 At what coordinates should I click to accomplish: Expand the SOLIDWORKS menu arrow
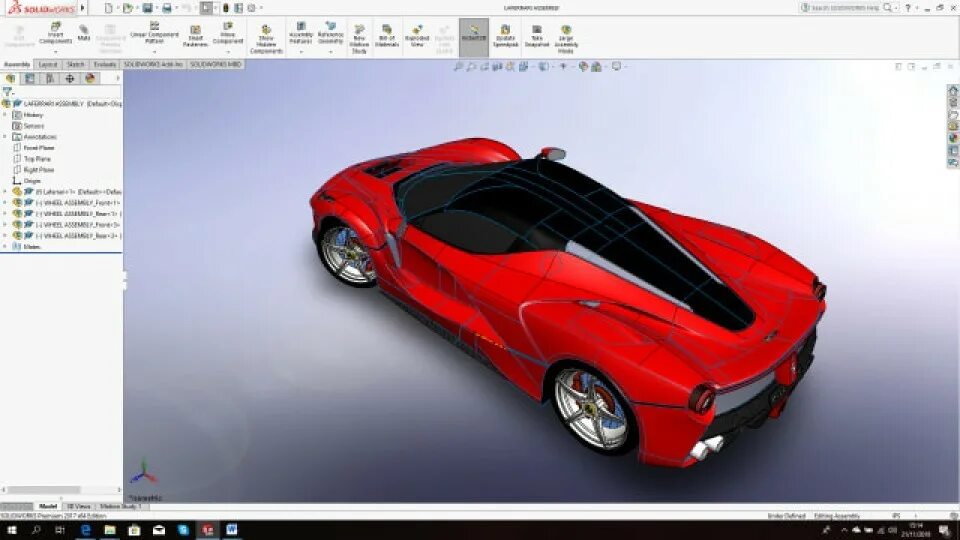click(83, 8)
